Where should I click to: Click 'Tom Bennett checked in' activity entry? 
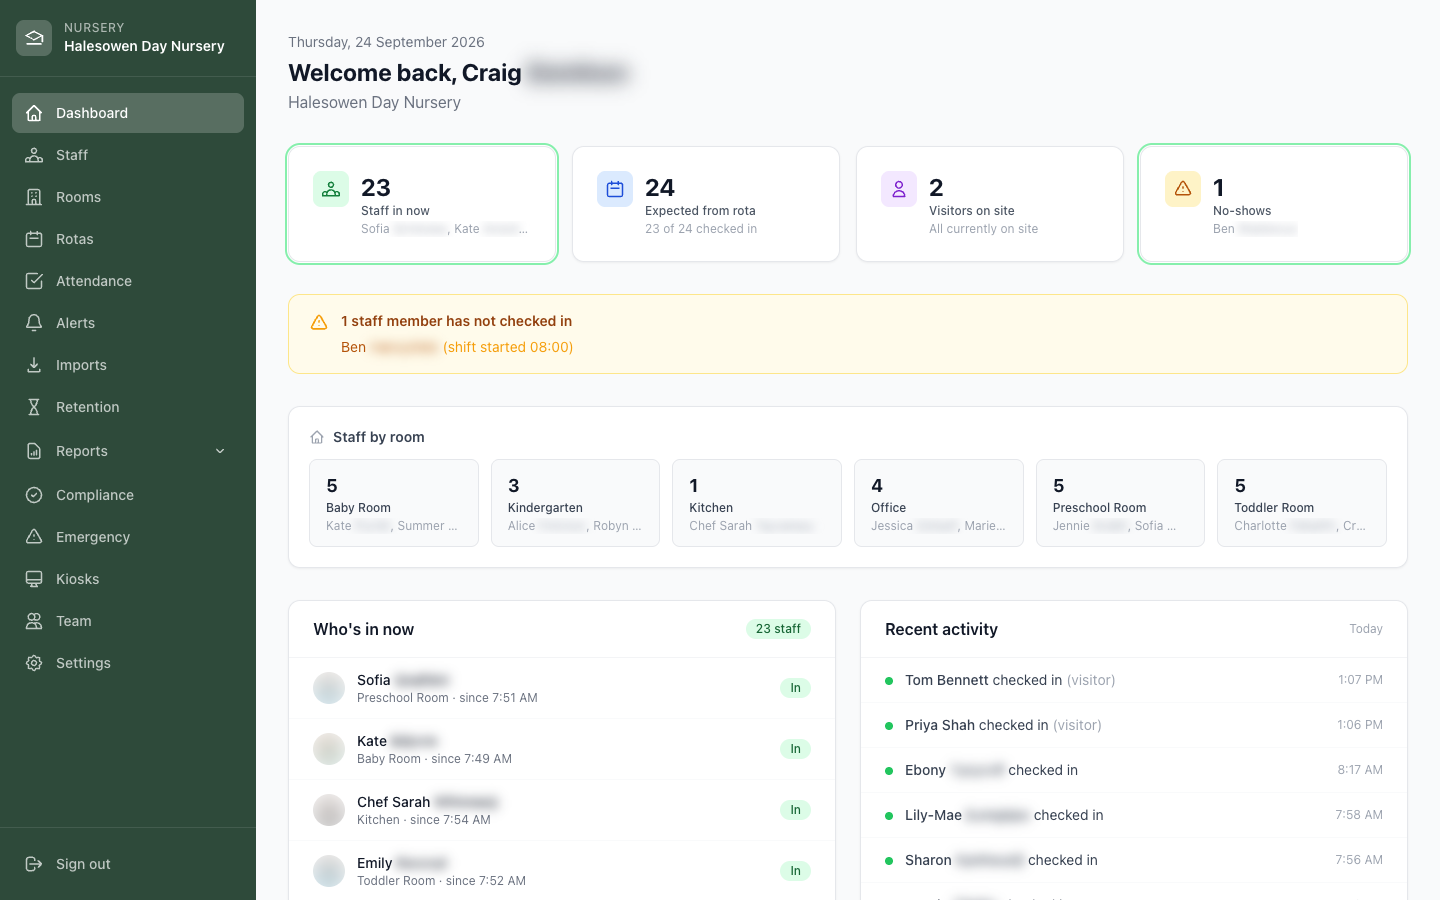[x=1134, y=680]
